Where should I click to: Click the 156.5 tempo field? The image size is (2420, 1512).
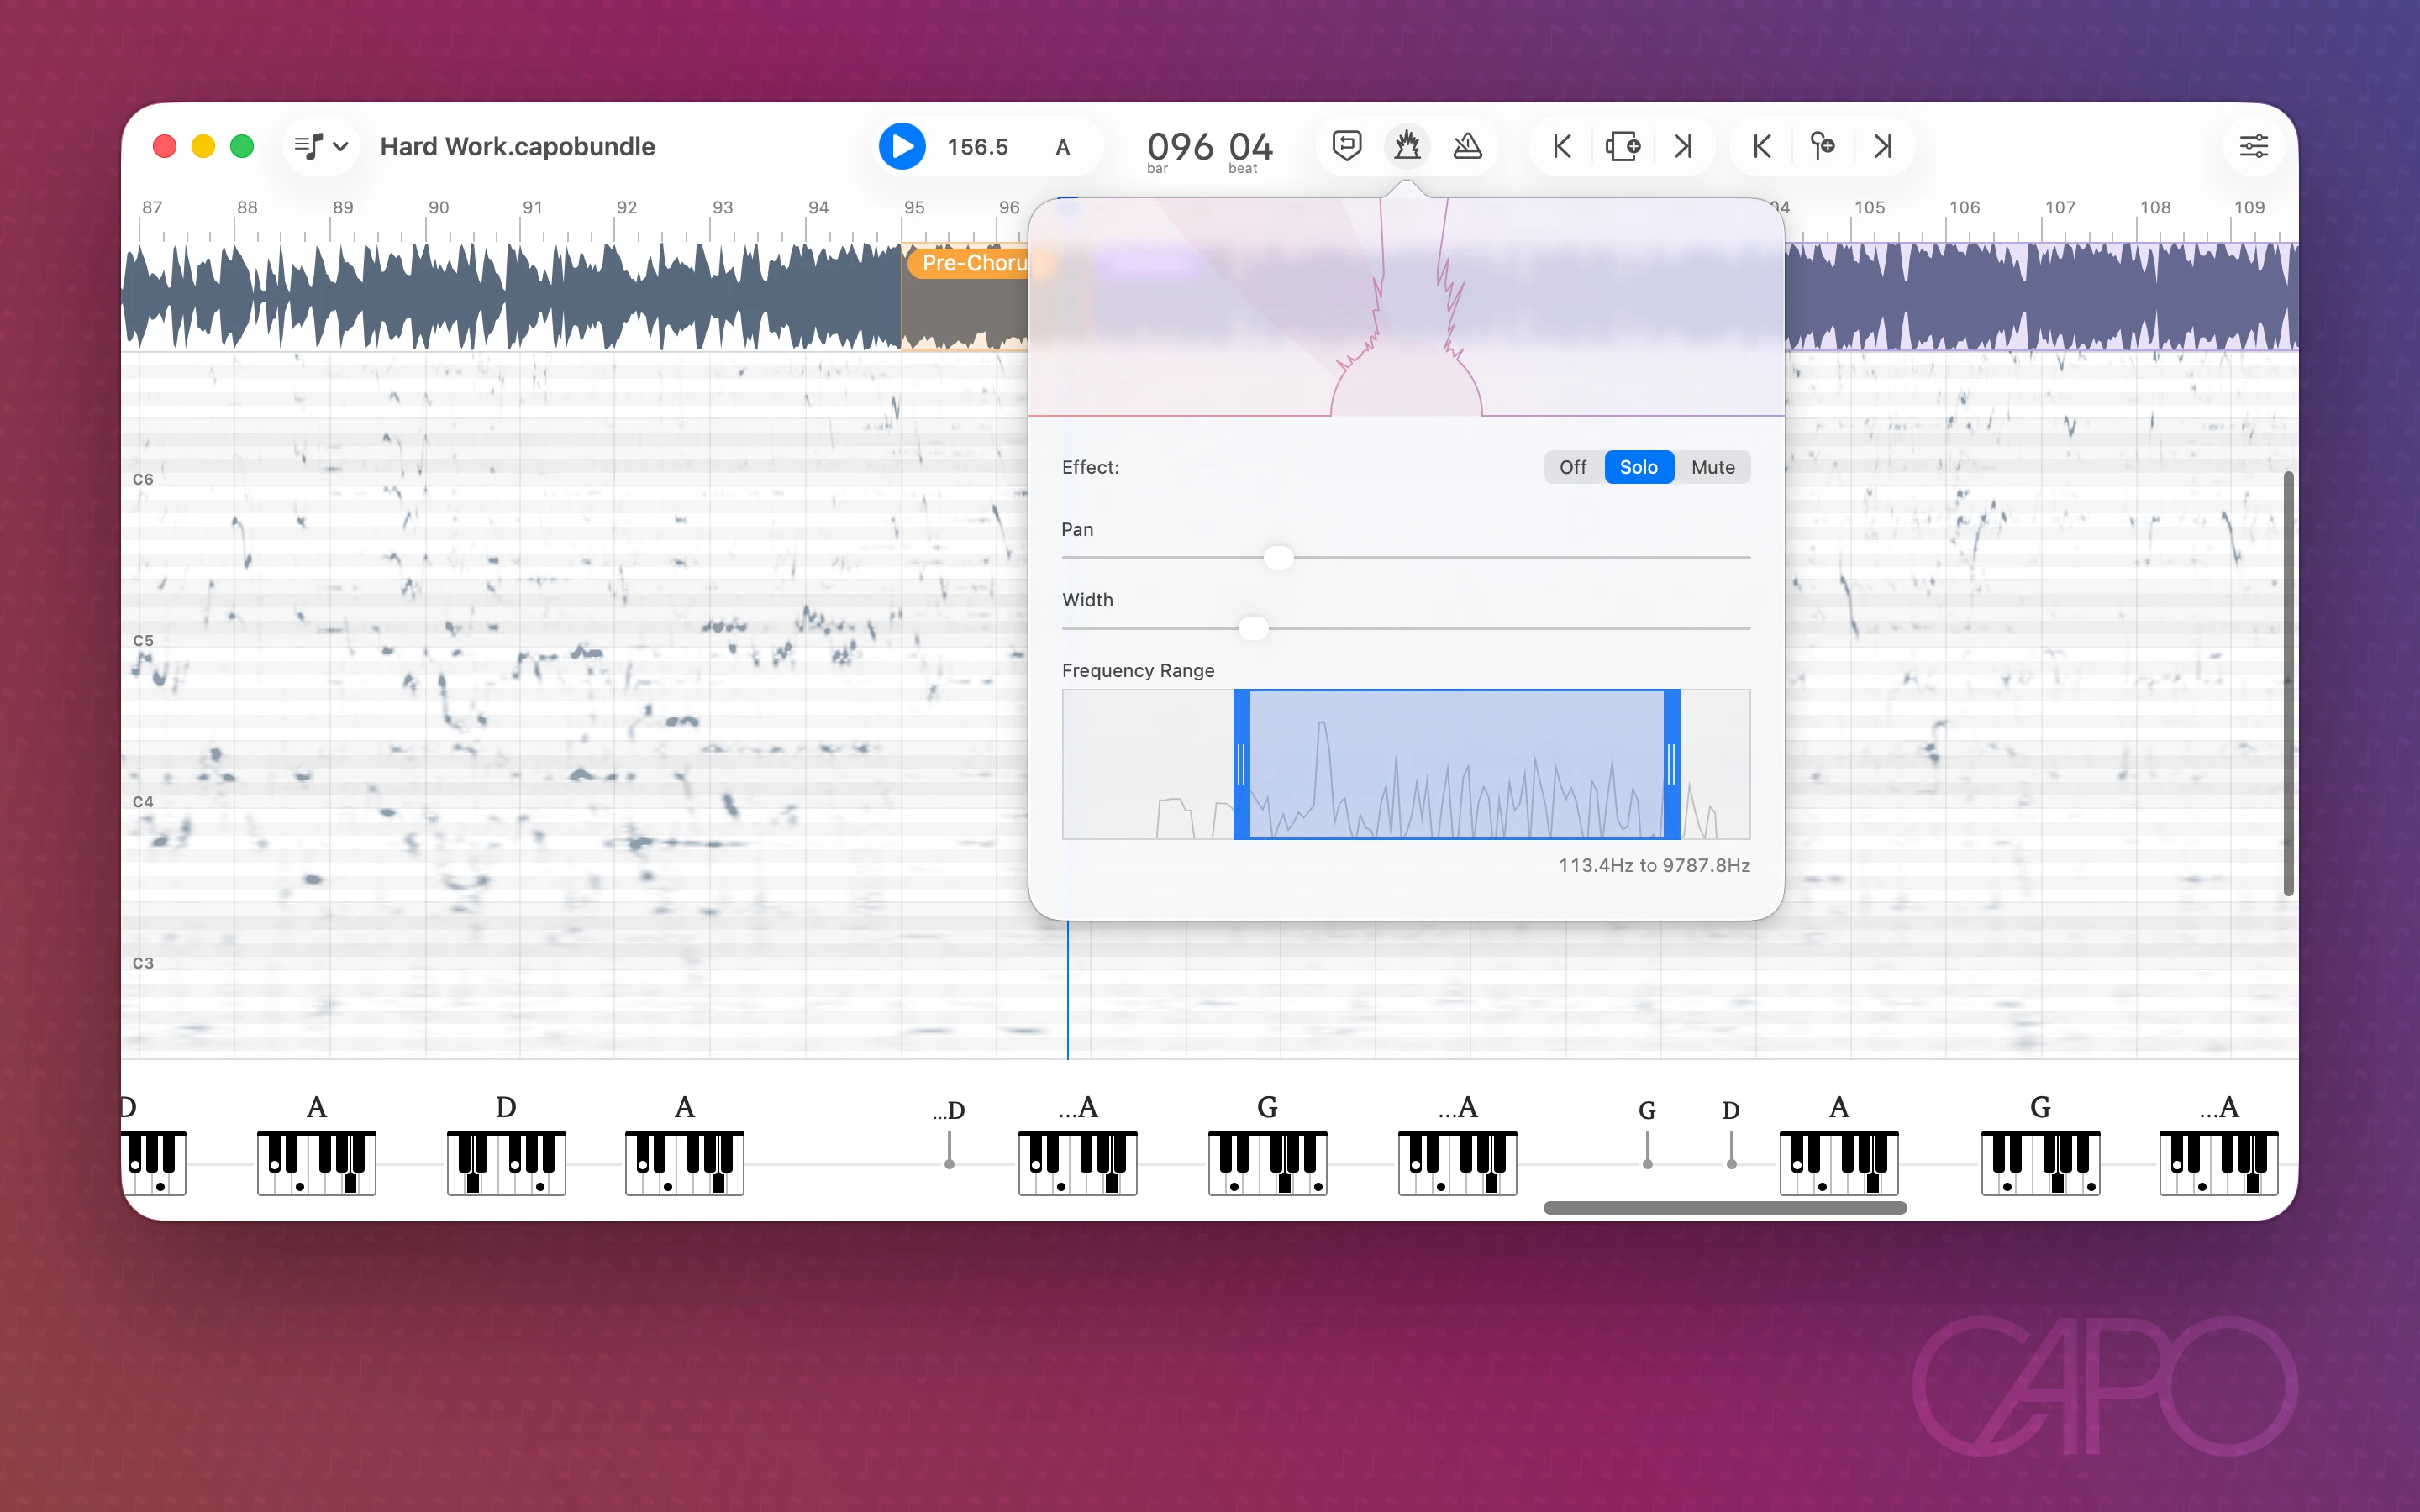coord(977,147)
